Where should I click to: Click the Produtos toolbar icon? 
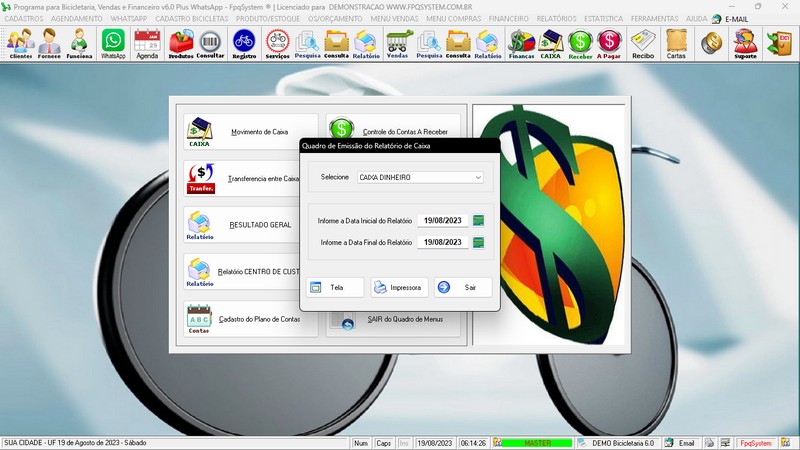(x=181, y=43)
